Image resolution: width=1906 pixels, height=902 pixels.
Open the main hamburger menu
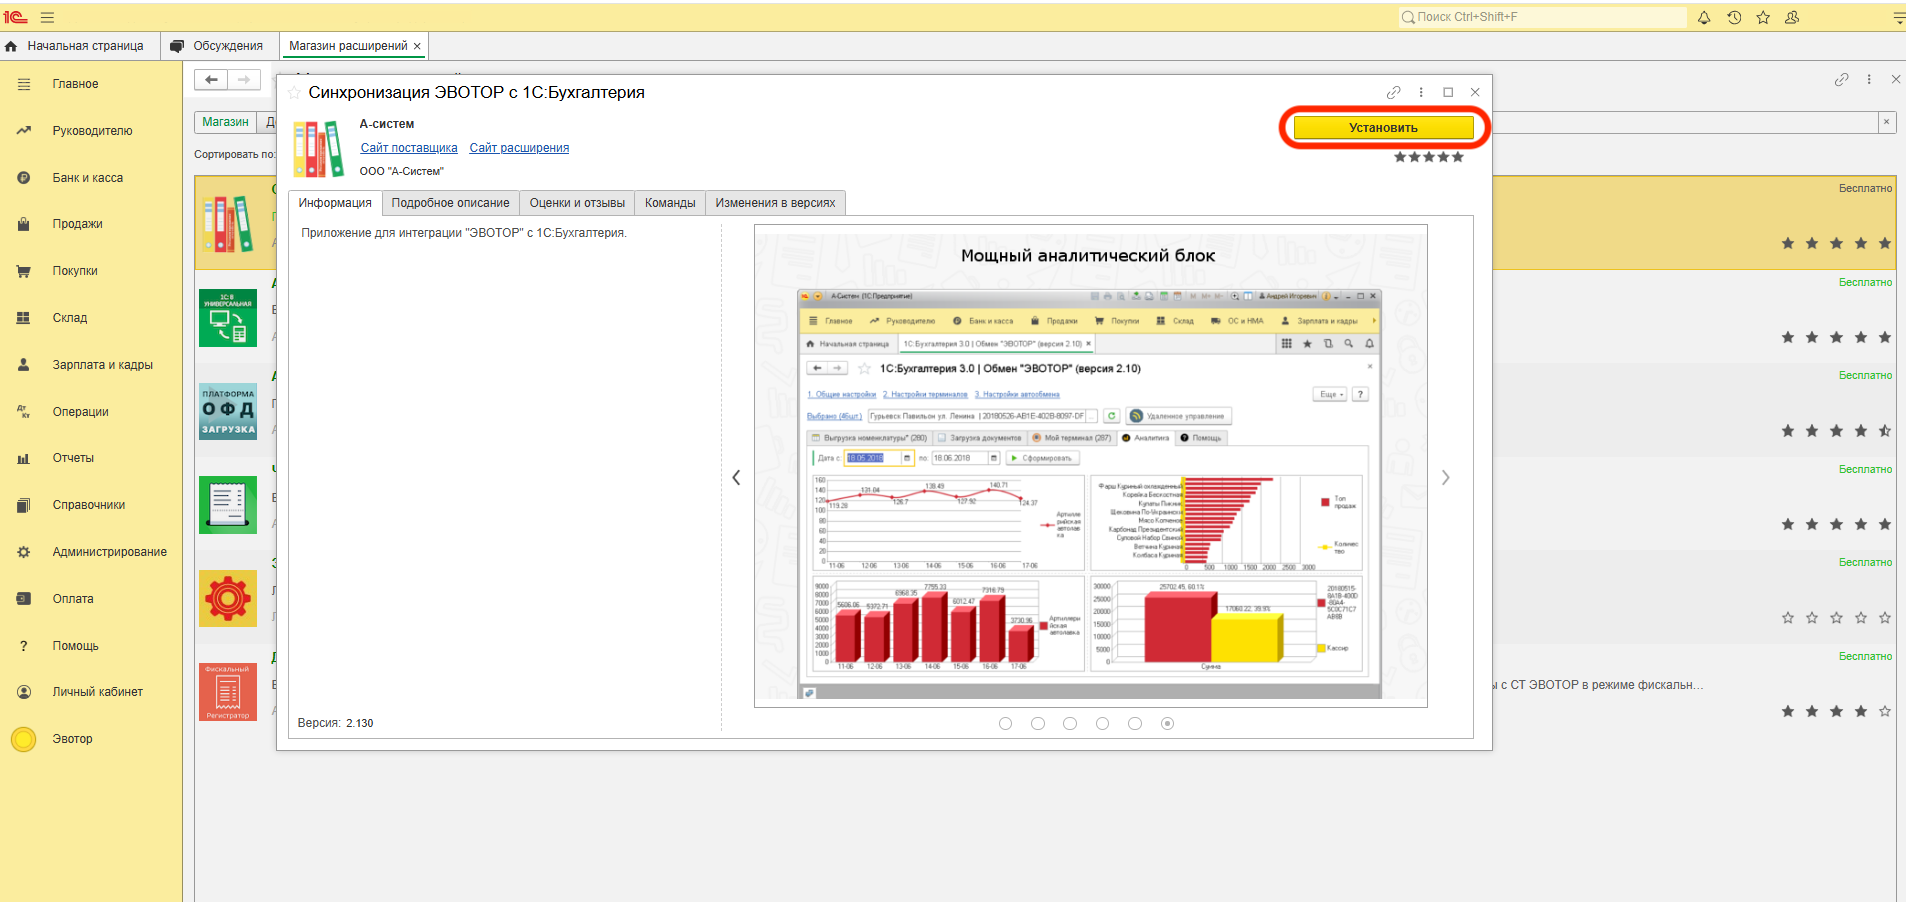click(x=47, y=17)
